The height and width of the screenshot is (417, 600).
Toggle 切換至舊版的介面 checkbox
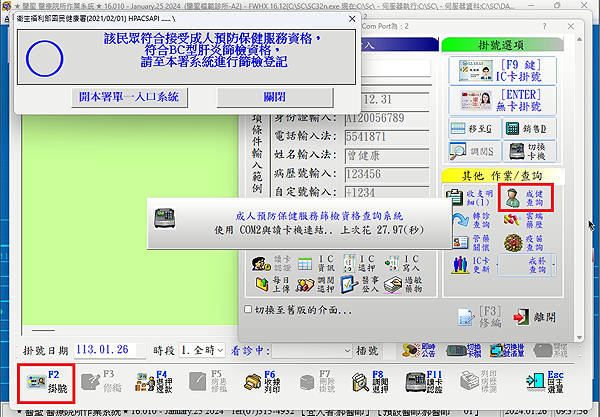[x=250, y=311]
